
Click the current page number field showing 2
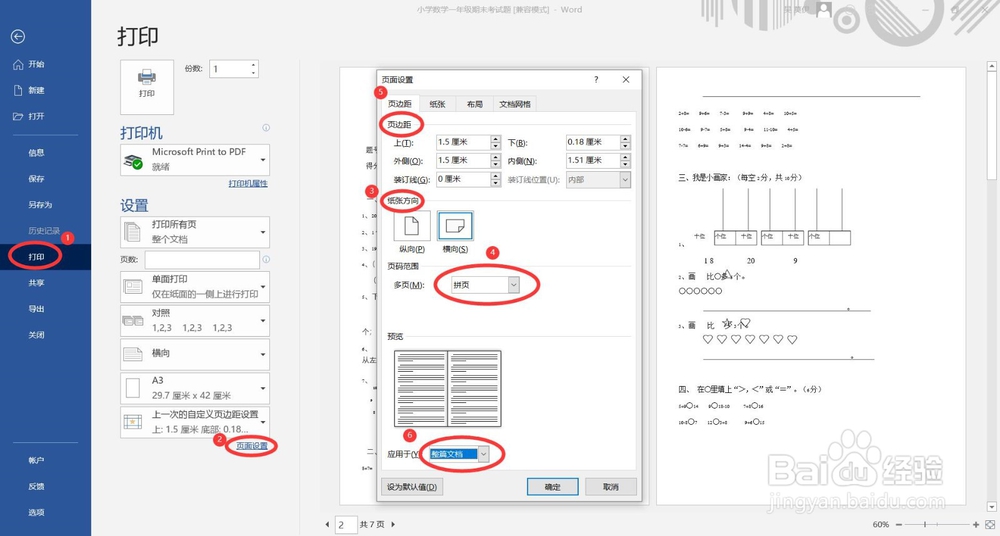click(345, 525)
